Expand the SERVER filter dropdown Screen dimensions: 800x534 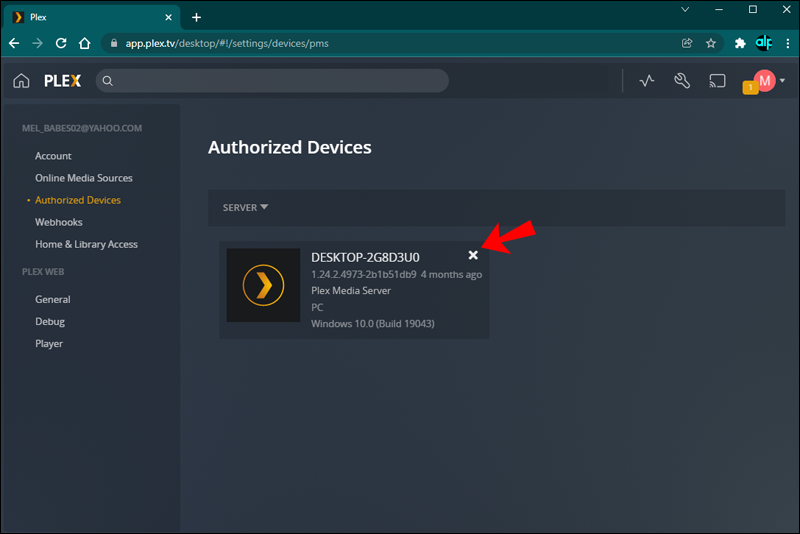pyautogui.click(x=246, y=208)
